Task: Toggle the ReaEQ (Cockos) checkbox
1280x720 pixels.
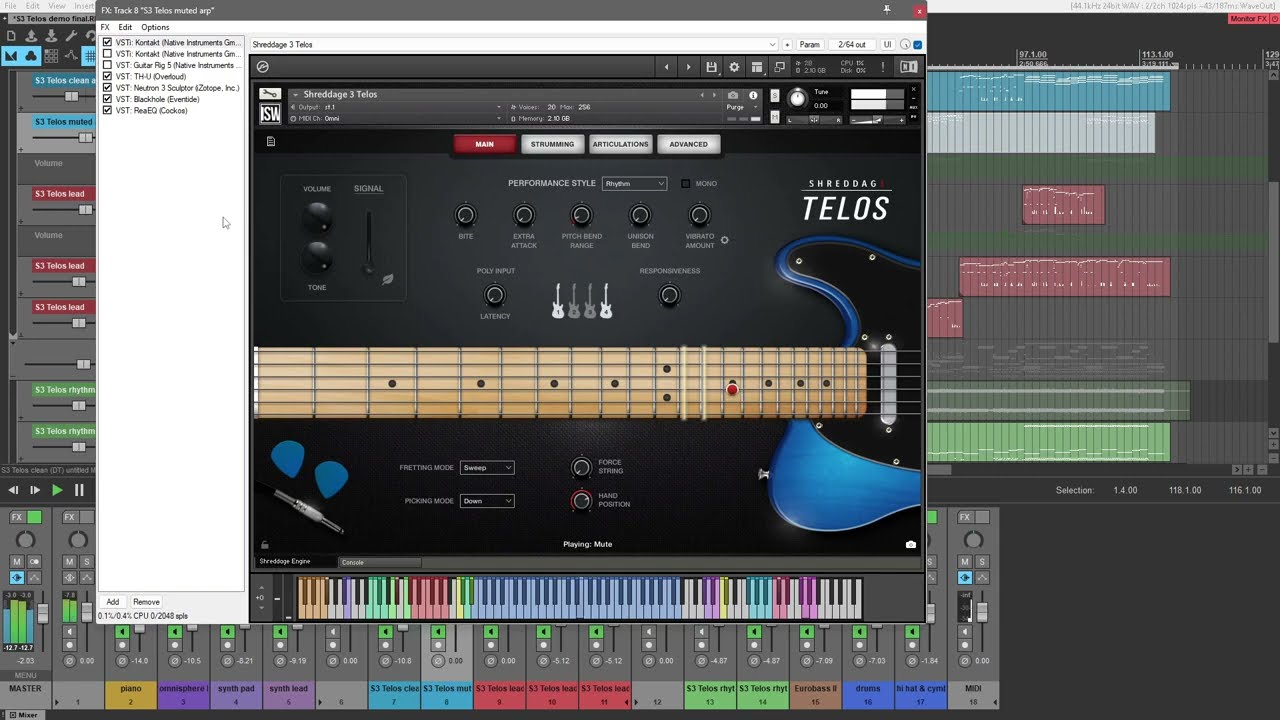Action: 107,110
